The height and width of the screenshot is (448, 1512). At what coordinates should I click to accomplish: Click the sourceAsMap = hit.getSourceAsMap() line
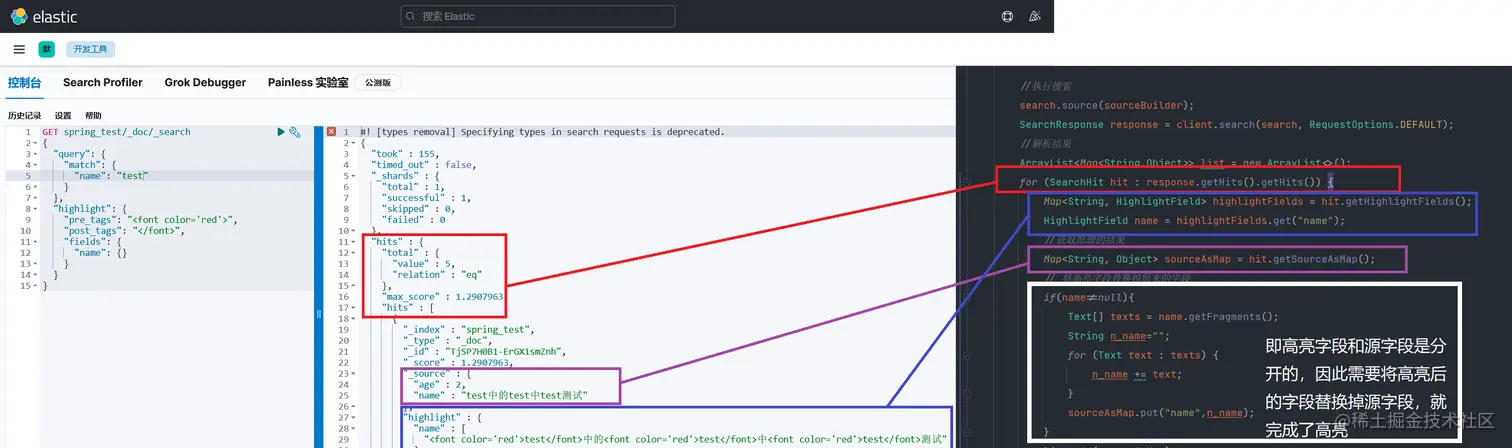coord(1209,259)
